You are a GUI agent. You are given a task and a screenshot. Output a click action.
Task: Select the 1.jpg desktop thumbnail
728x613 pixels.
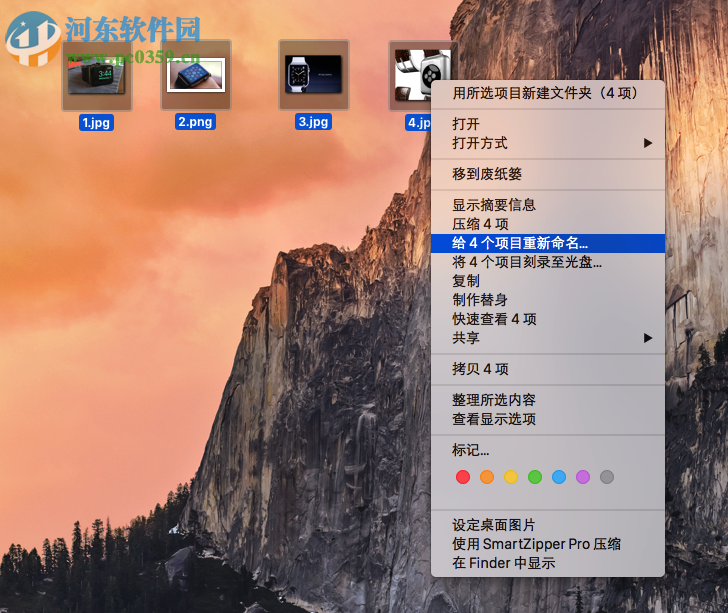click(x=97, y=76)
